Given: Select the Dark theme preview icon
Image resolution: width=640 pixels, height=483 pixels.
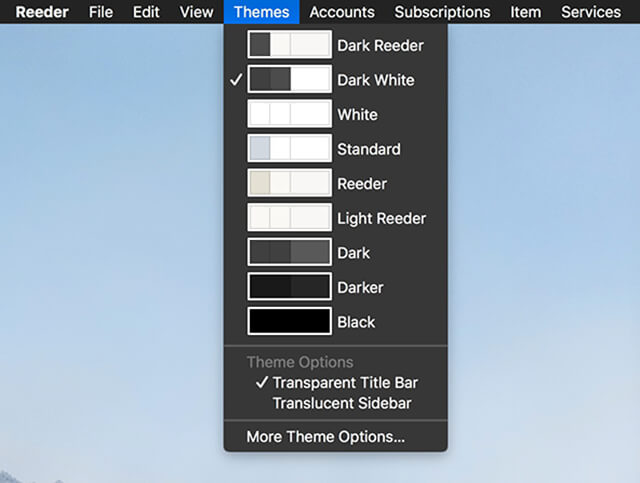Looking at the screenshot, I should (x=289, y=252).
